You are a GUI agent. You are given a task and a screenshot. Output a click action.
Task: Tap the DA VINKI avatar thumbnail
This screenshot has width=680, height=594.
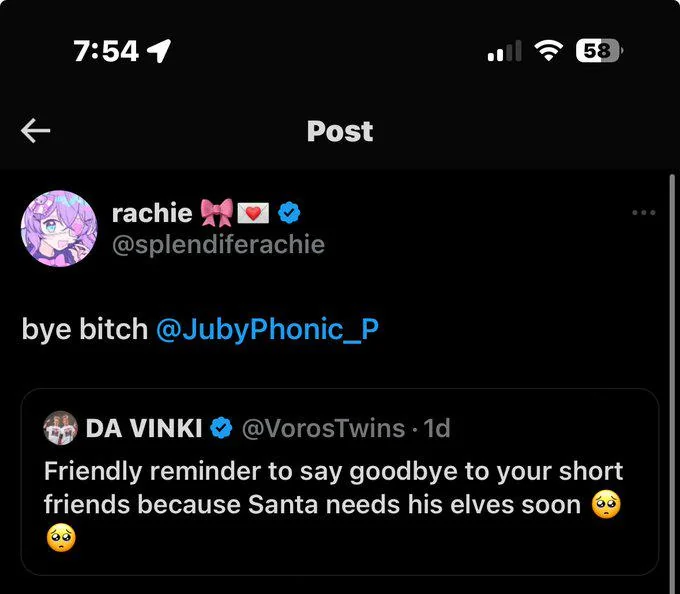[61, 429]
